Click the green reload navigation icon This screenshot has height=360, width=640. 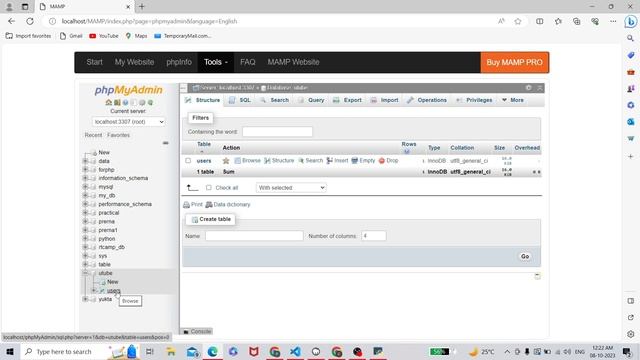(x=151, y=102)
